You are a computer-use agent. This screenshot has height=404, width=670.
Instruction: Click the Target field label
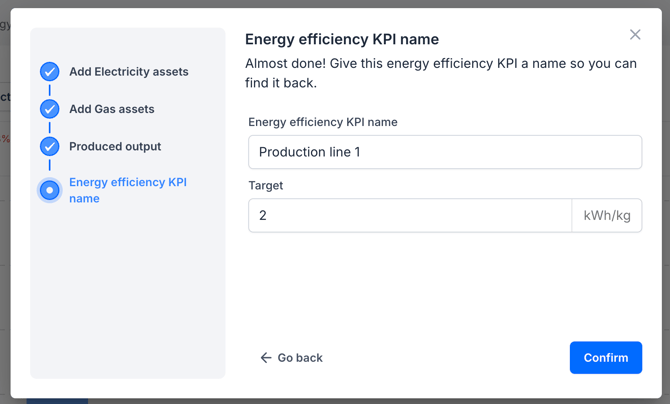click(266, 186)
